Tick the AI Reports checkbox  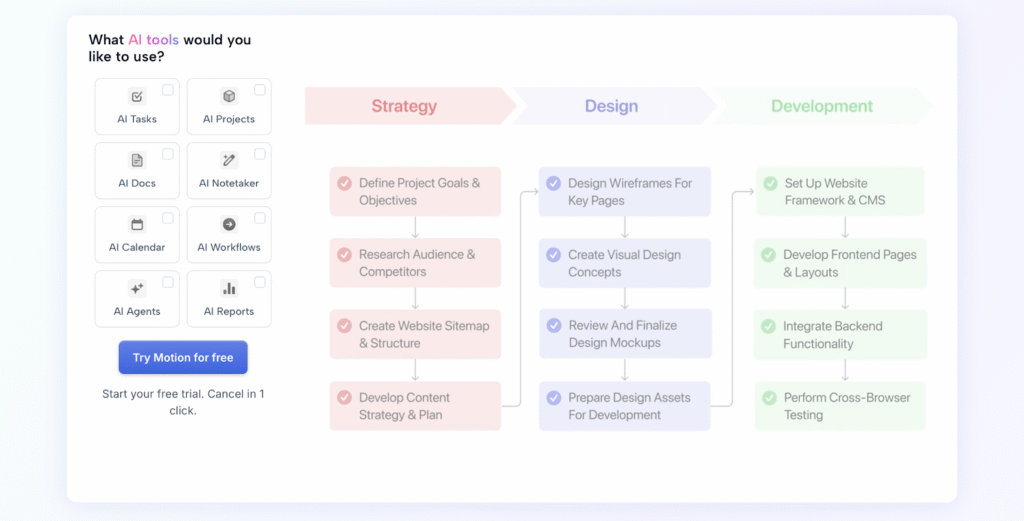click(260, 282)
